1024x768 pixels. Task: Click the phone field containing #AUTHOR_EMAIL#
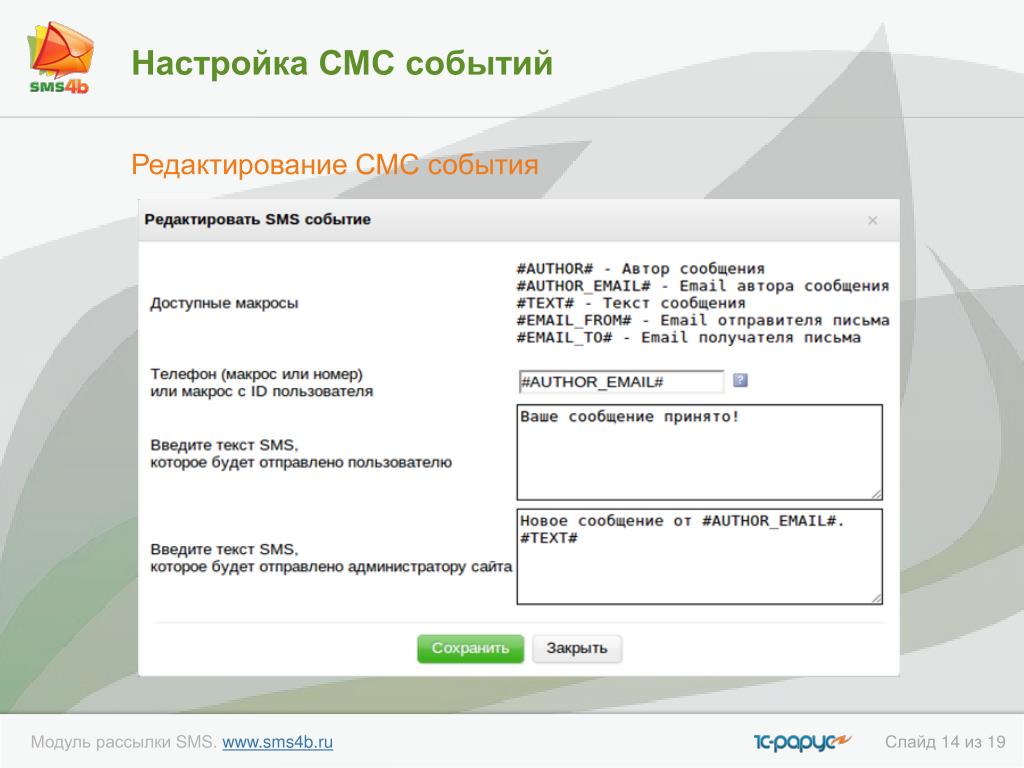click(621, 382)
